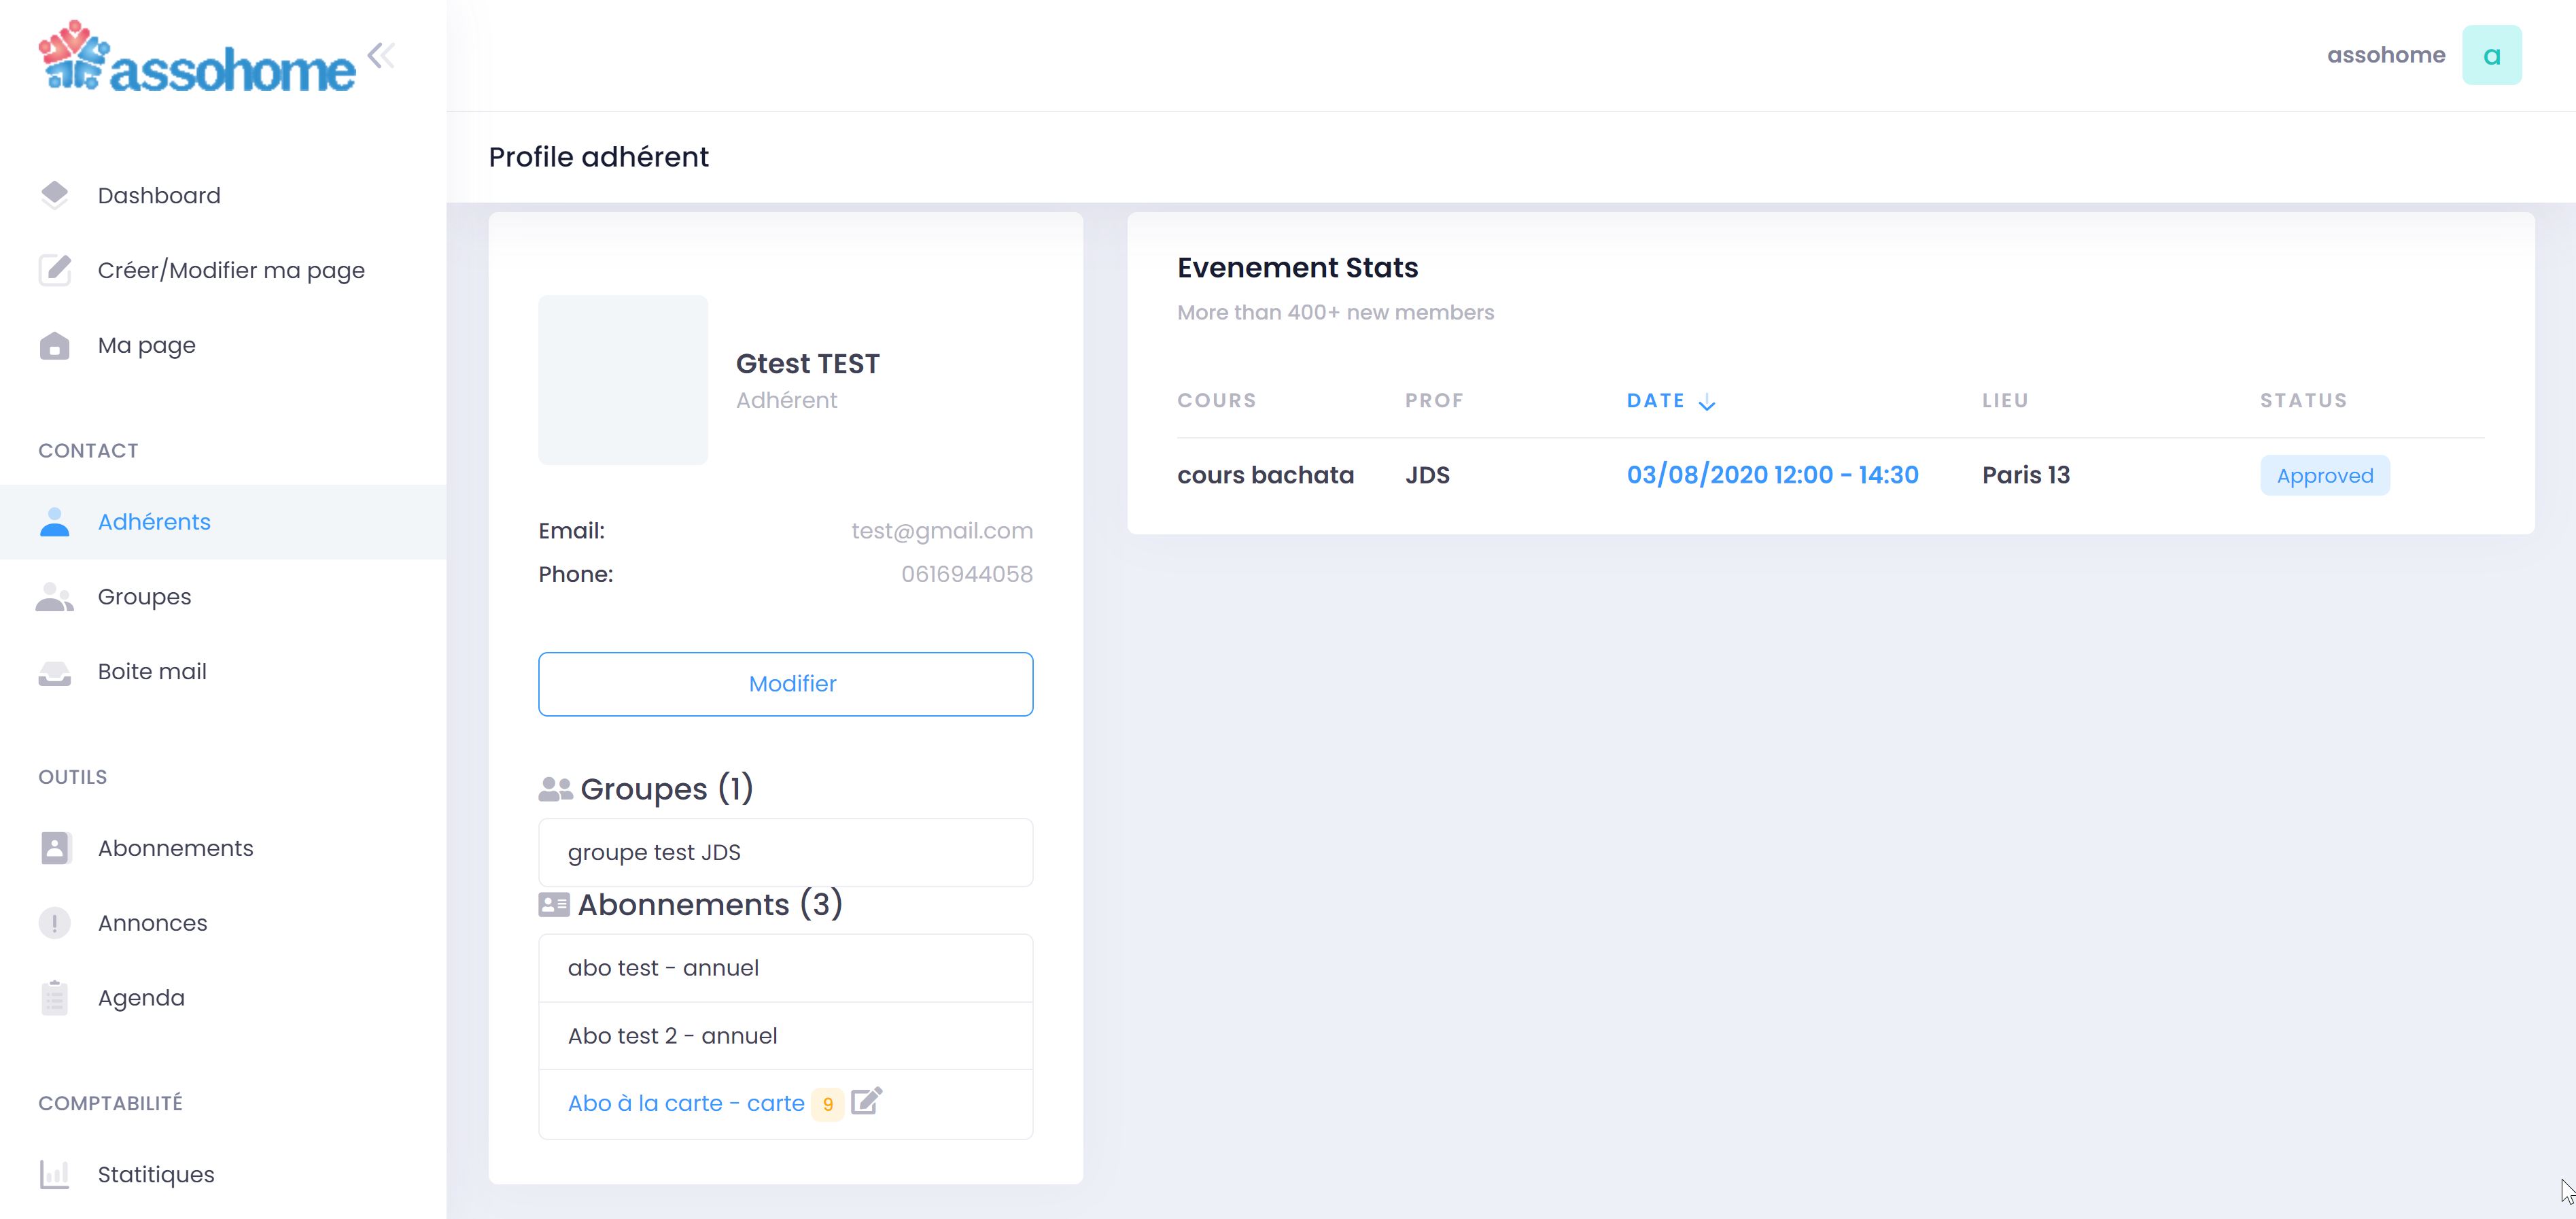This screenshot has width=2576, height=1219.
Task: Click the Créer/Modifier ma page pencil icon
Action: [54, 270]
